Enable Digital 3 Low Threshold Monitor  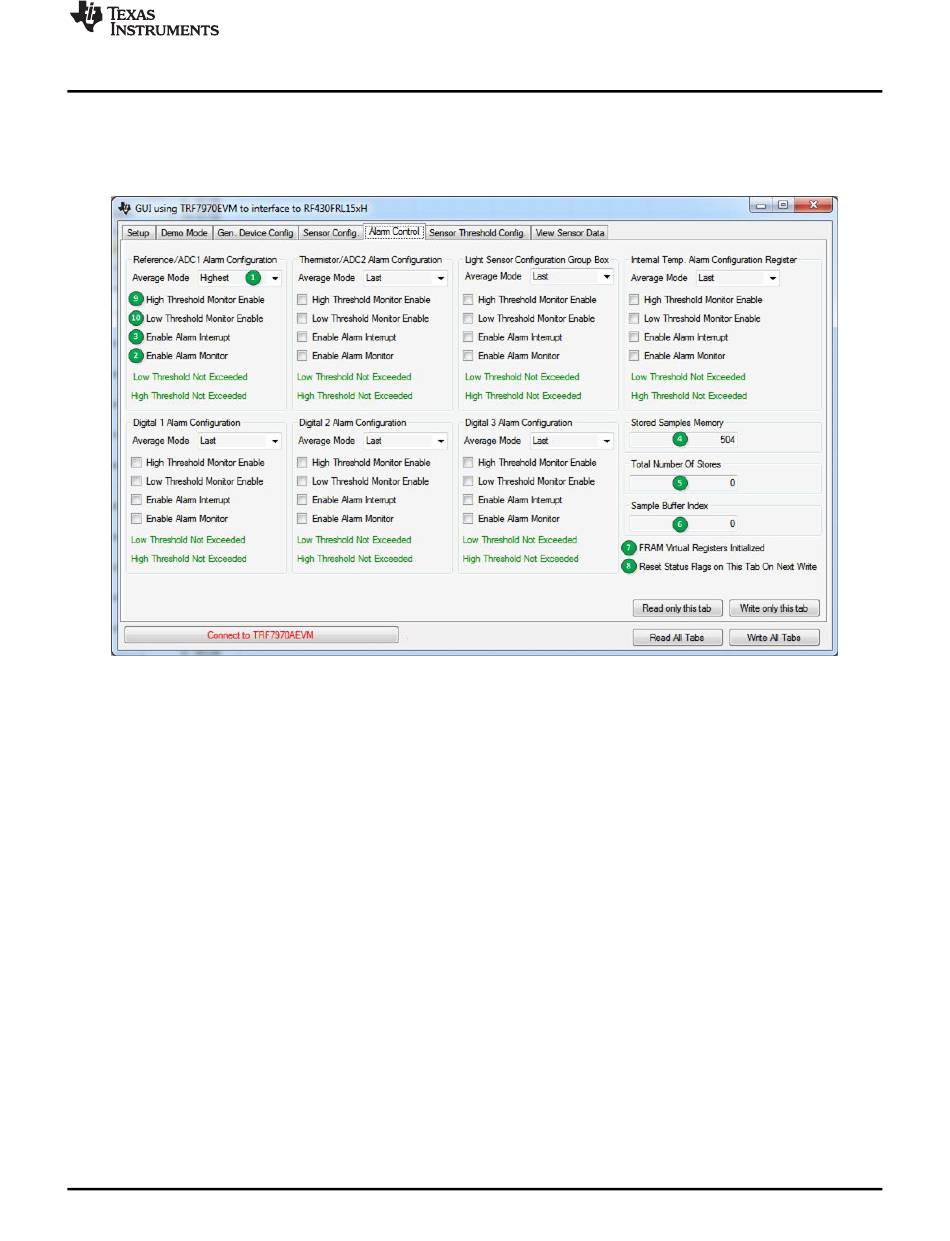coord(469,481)
